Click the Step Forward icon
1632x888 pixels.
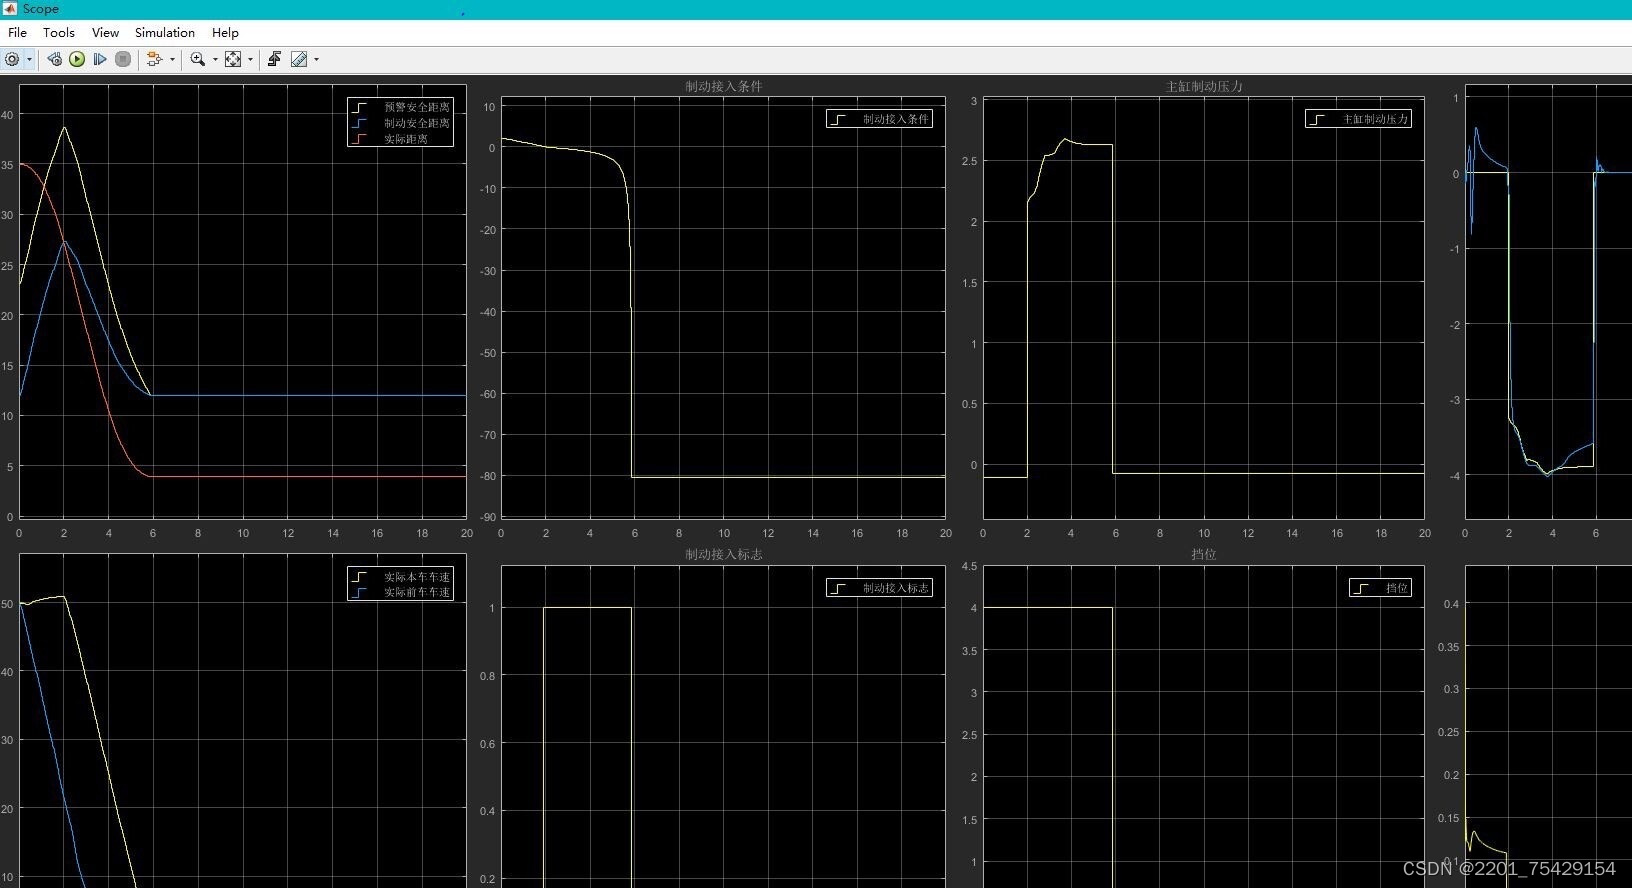[x=100, y=59]
